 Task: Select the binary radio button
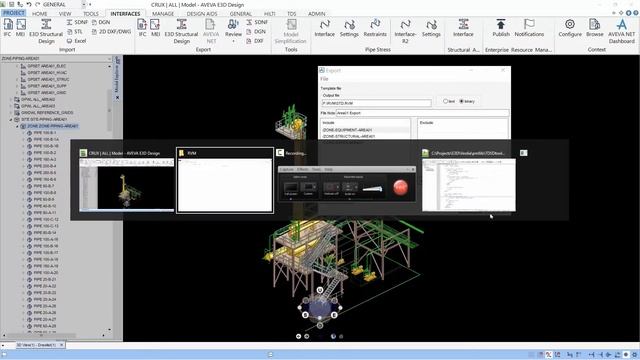point(462,101)
